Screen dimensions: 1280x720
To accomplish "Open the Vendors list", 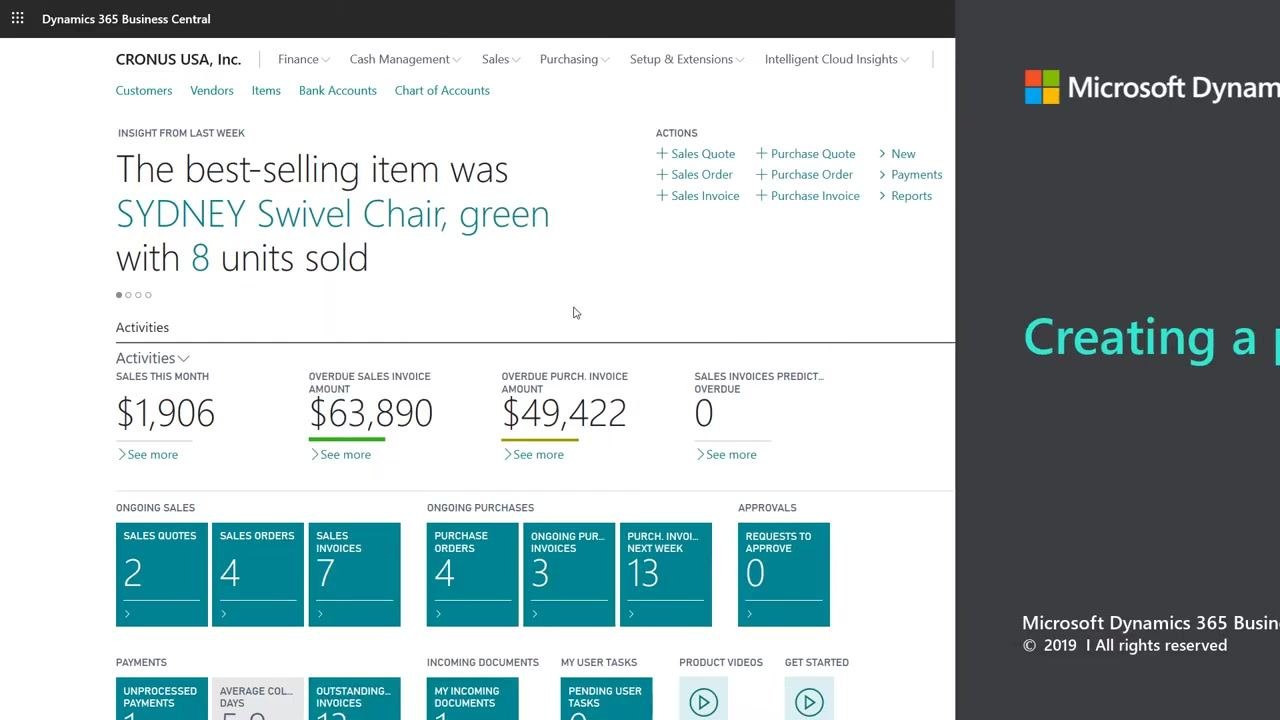I will tap(212, 90).
